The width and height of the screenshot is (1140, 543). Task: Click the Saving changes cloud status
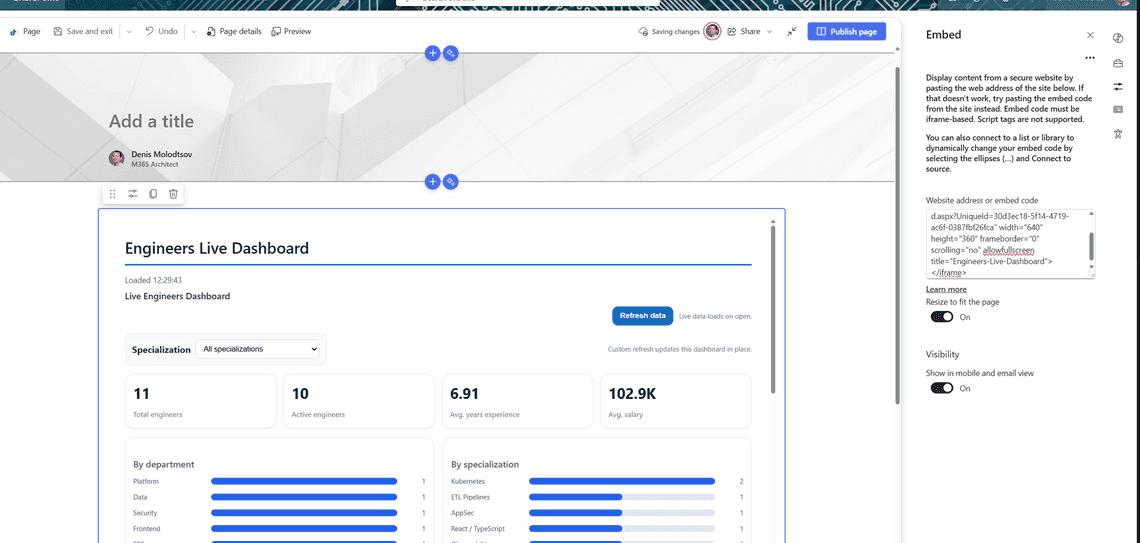point(669,31)
